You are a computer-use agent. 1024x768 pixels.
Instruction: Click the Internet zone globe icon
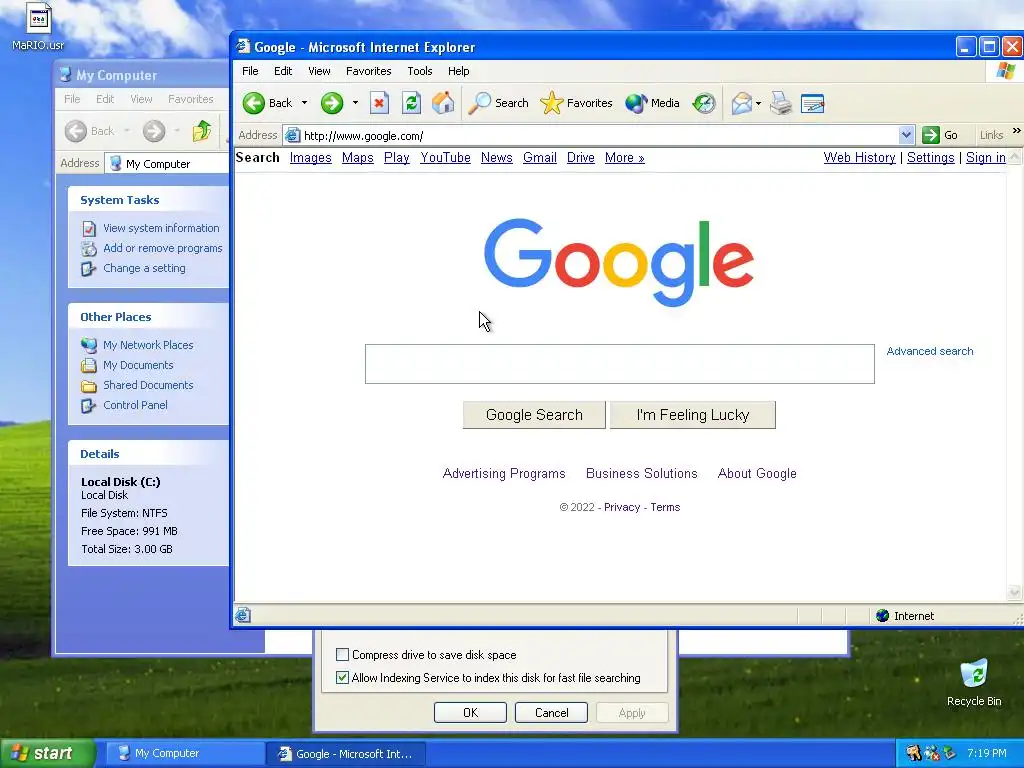pyautogui.click(x=882, y=615)
